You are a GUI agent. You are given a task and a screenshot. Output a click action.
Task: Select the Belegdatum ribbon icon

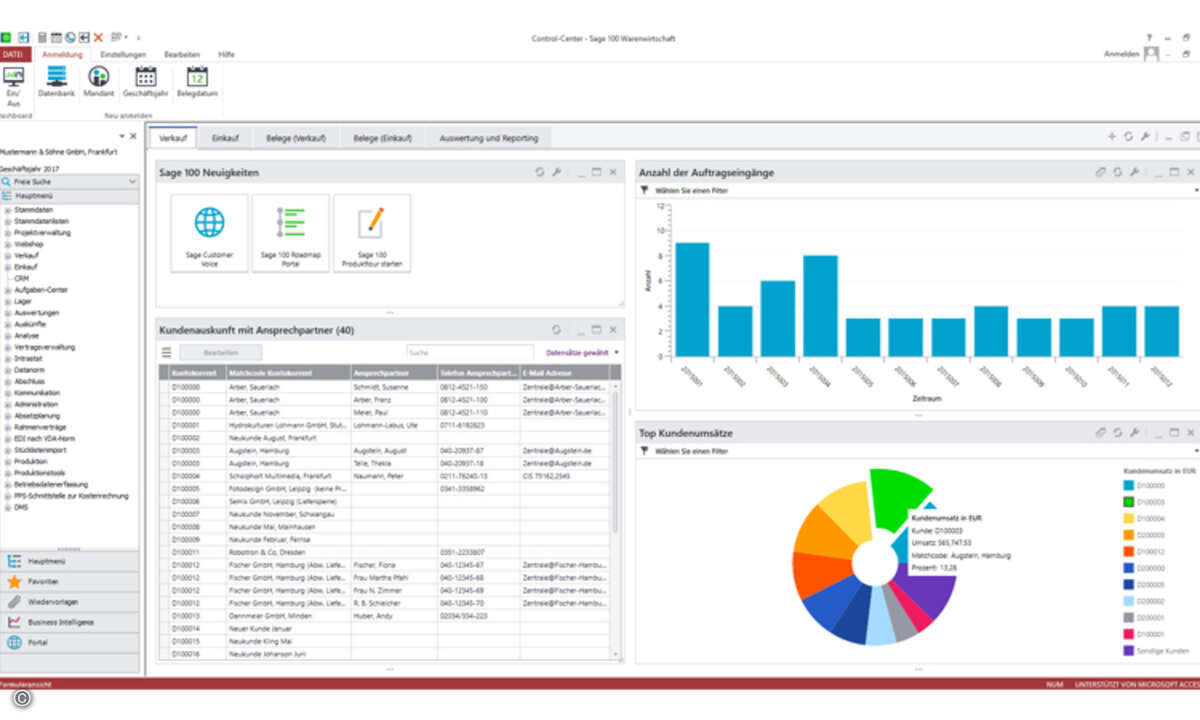point(197,77)
